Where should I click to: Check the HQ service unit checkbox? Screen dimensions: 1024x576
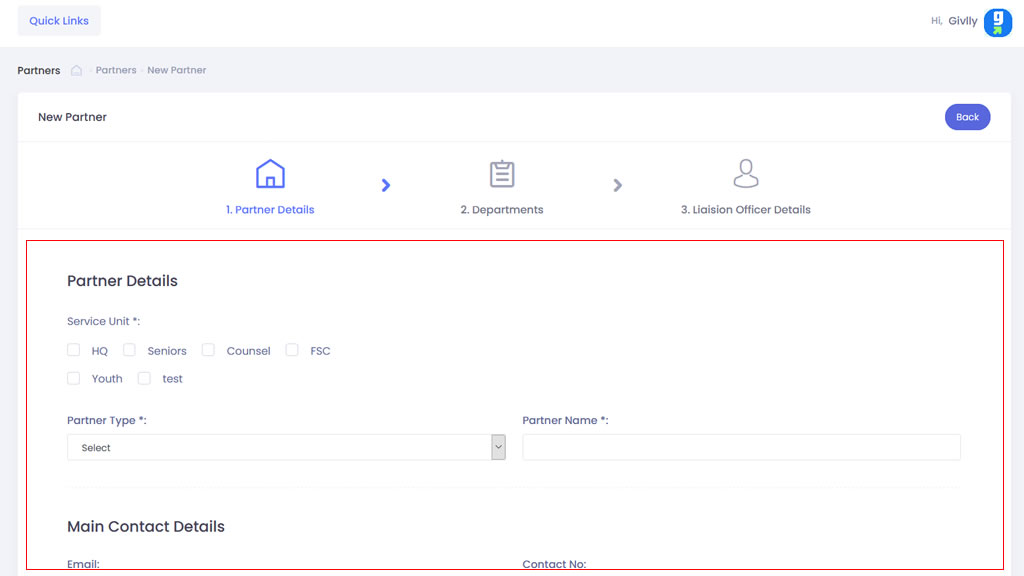click(x=74, y=351)
